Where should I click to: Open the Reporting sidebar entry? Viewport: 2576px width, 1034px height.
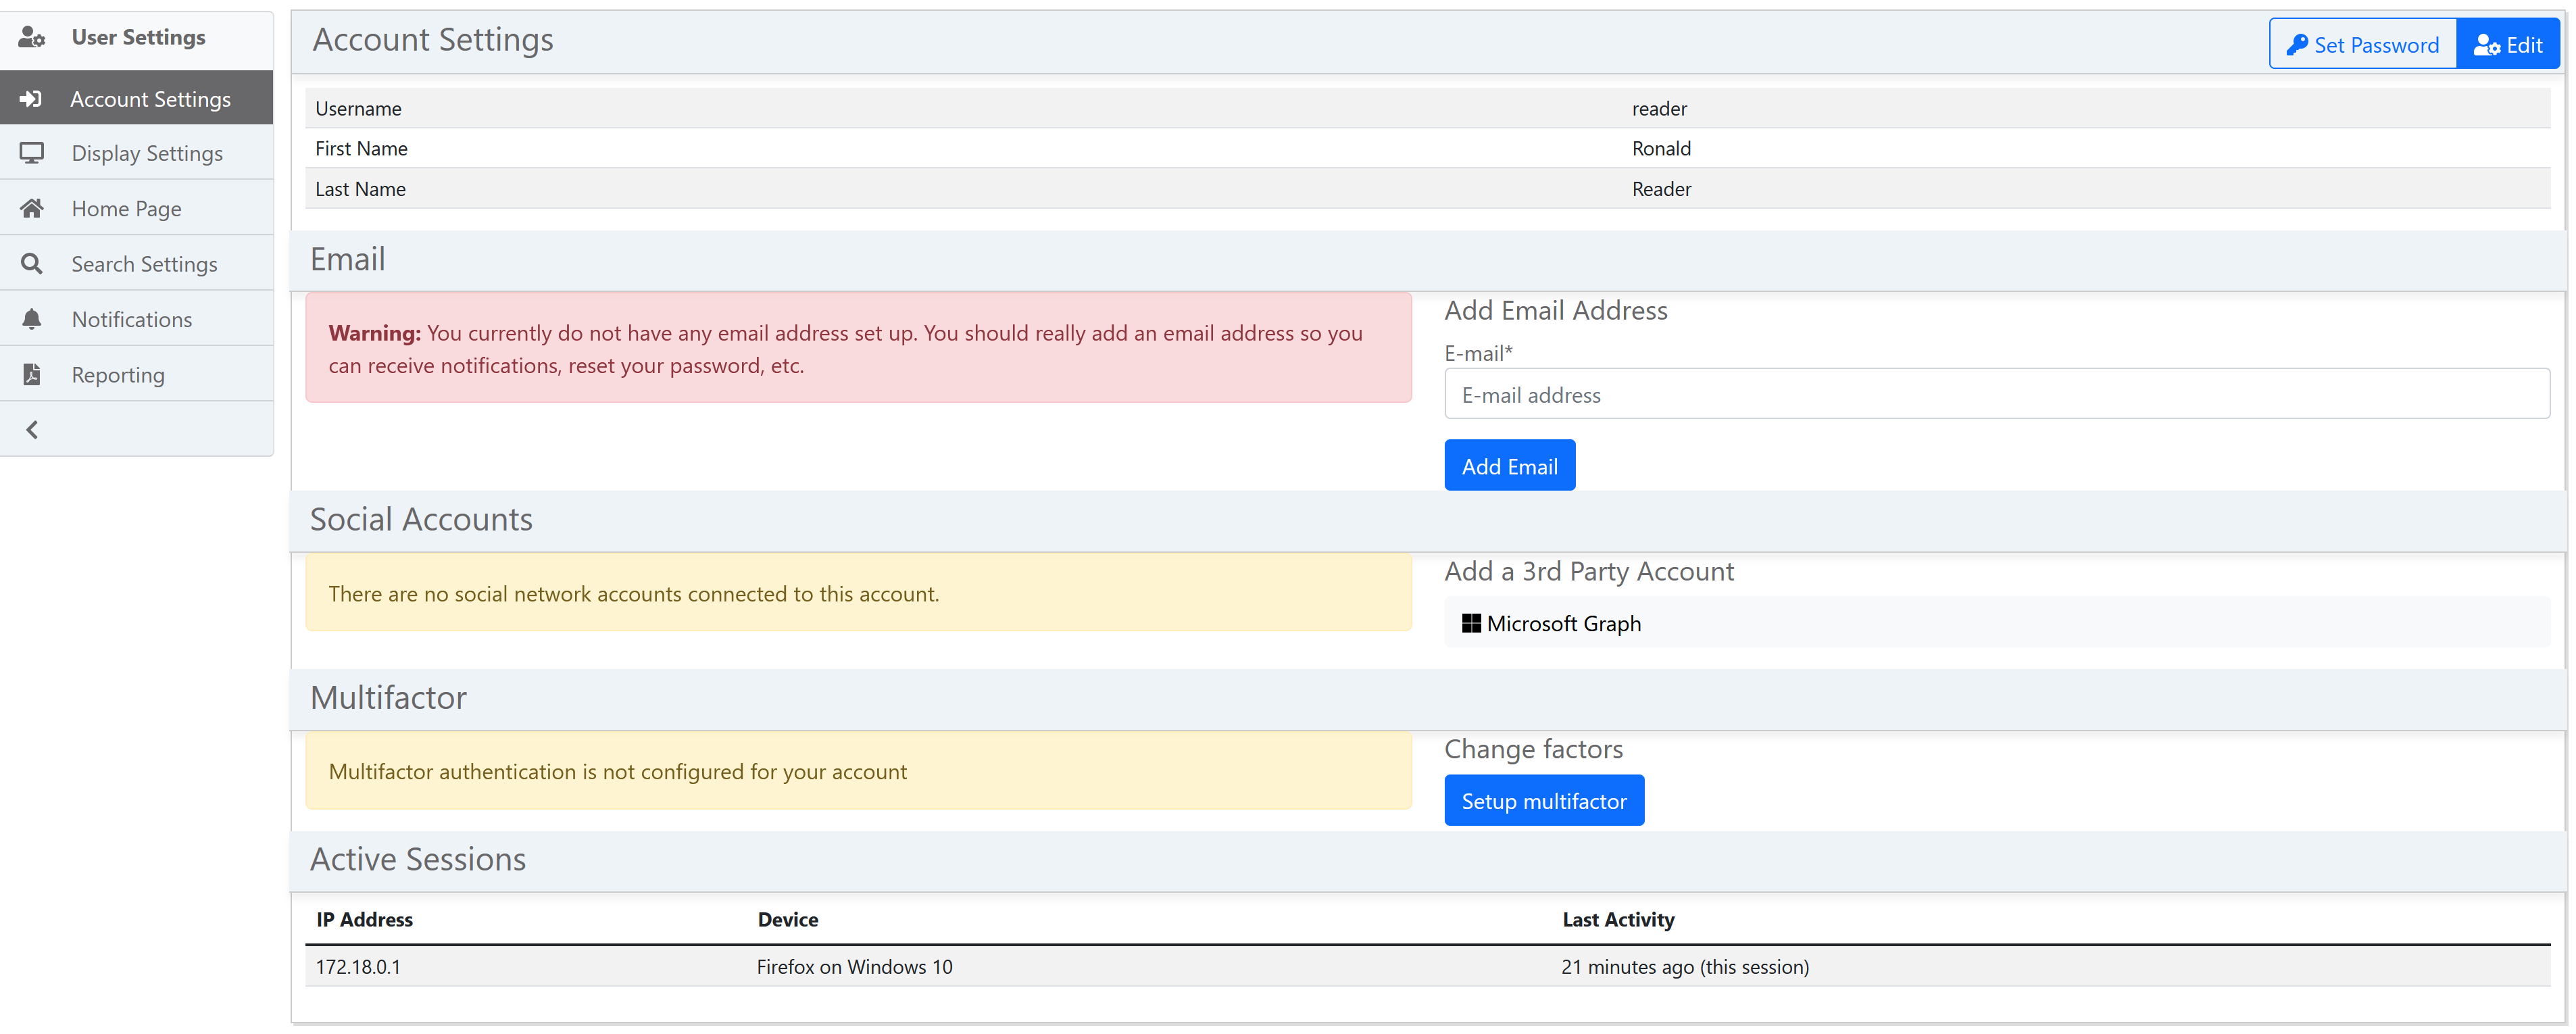[118, 374]
